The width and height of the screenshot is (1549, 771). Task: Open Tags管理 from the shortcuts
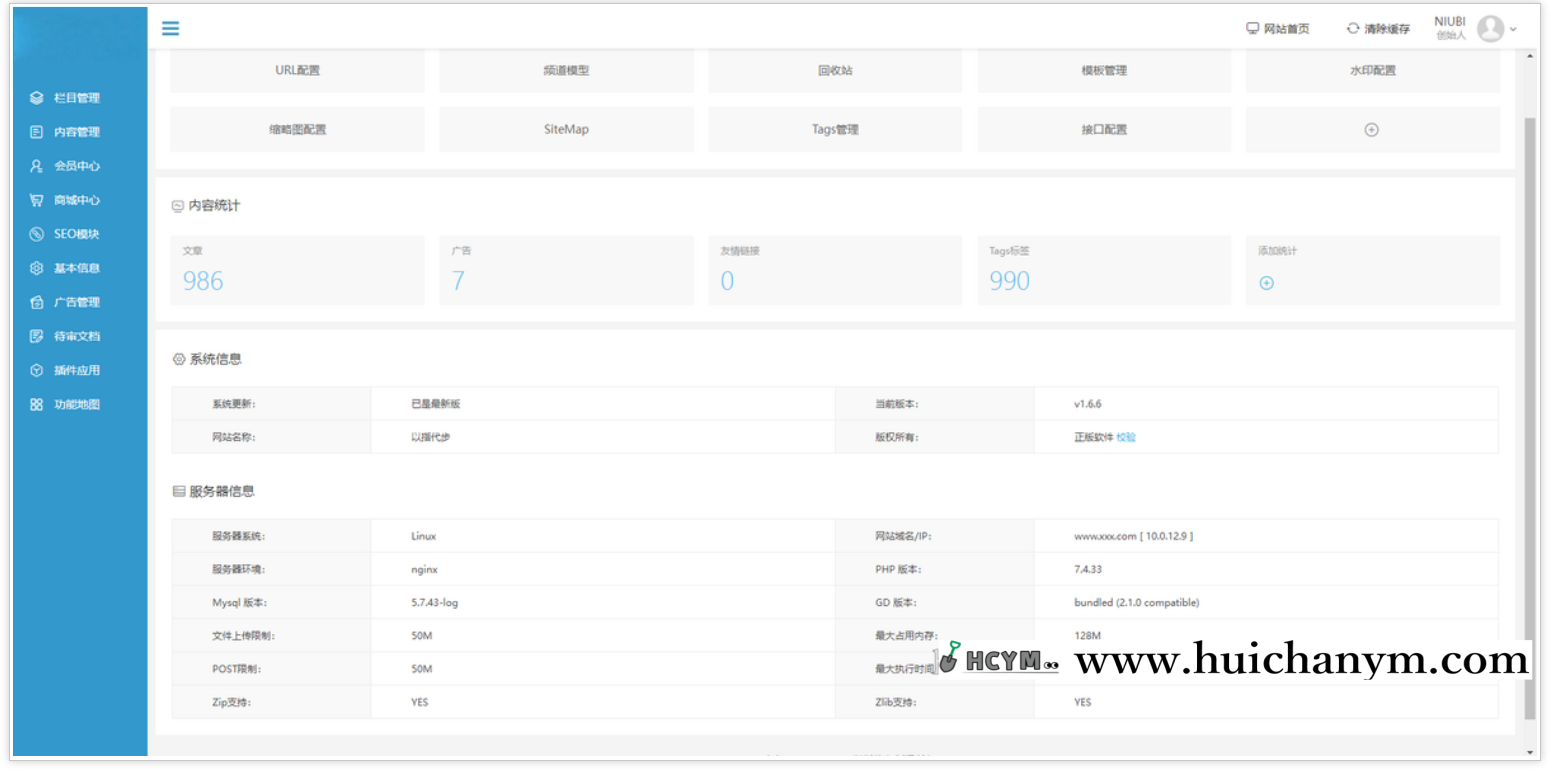[834, 129]
